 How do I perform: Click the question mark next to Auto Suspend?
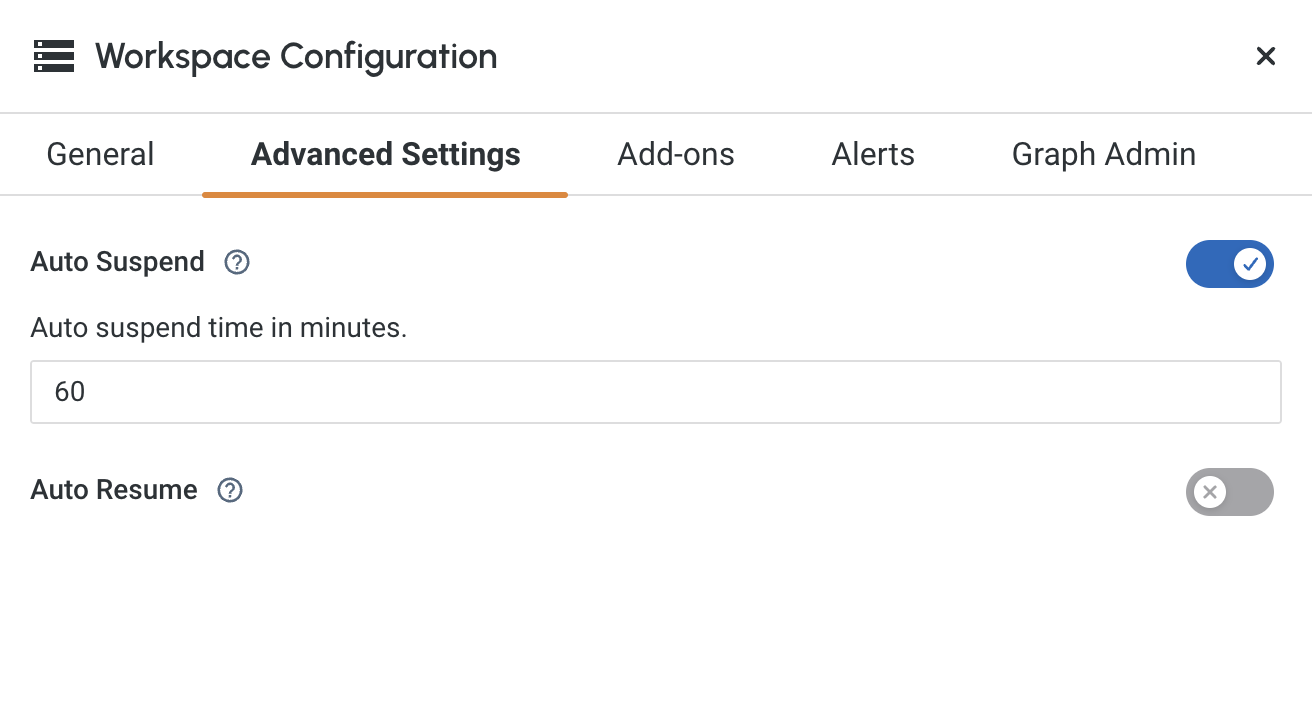pyautogui.click(x=236, y=262)
